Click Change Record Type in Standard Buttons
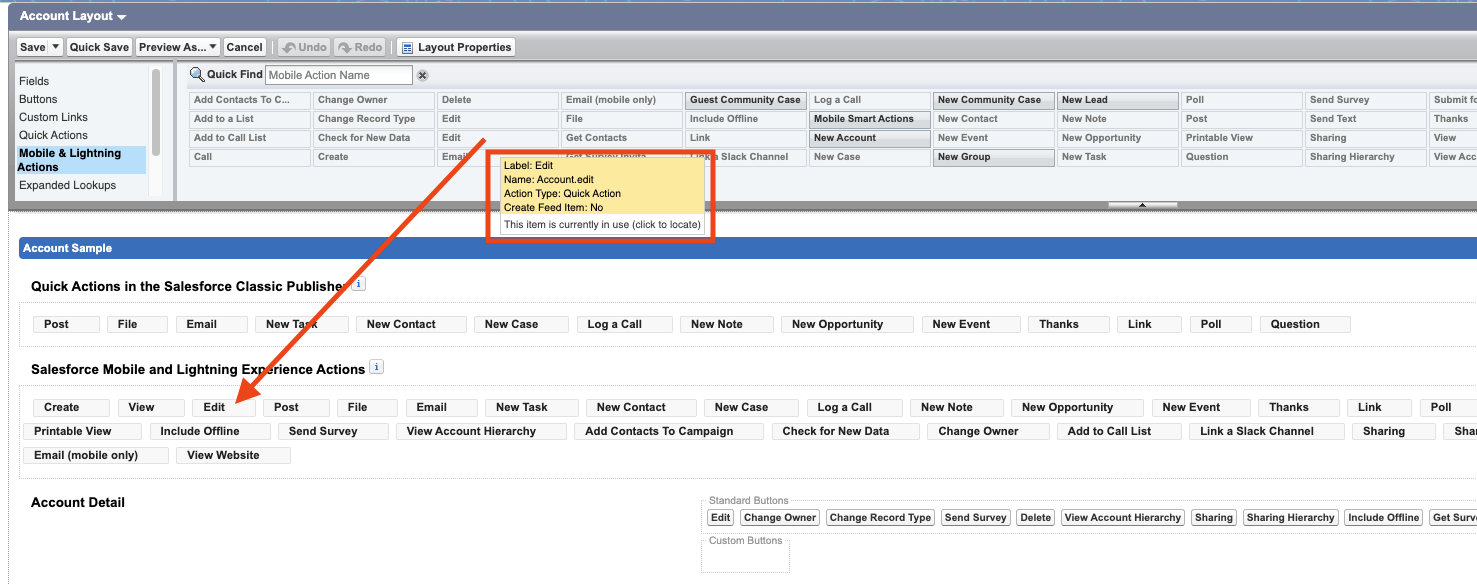 pos(880,517)
